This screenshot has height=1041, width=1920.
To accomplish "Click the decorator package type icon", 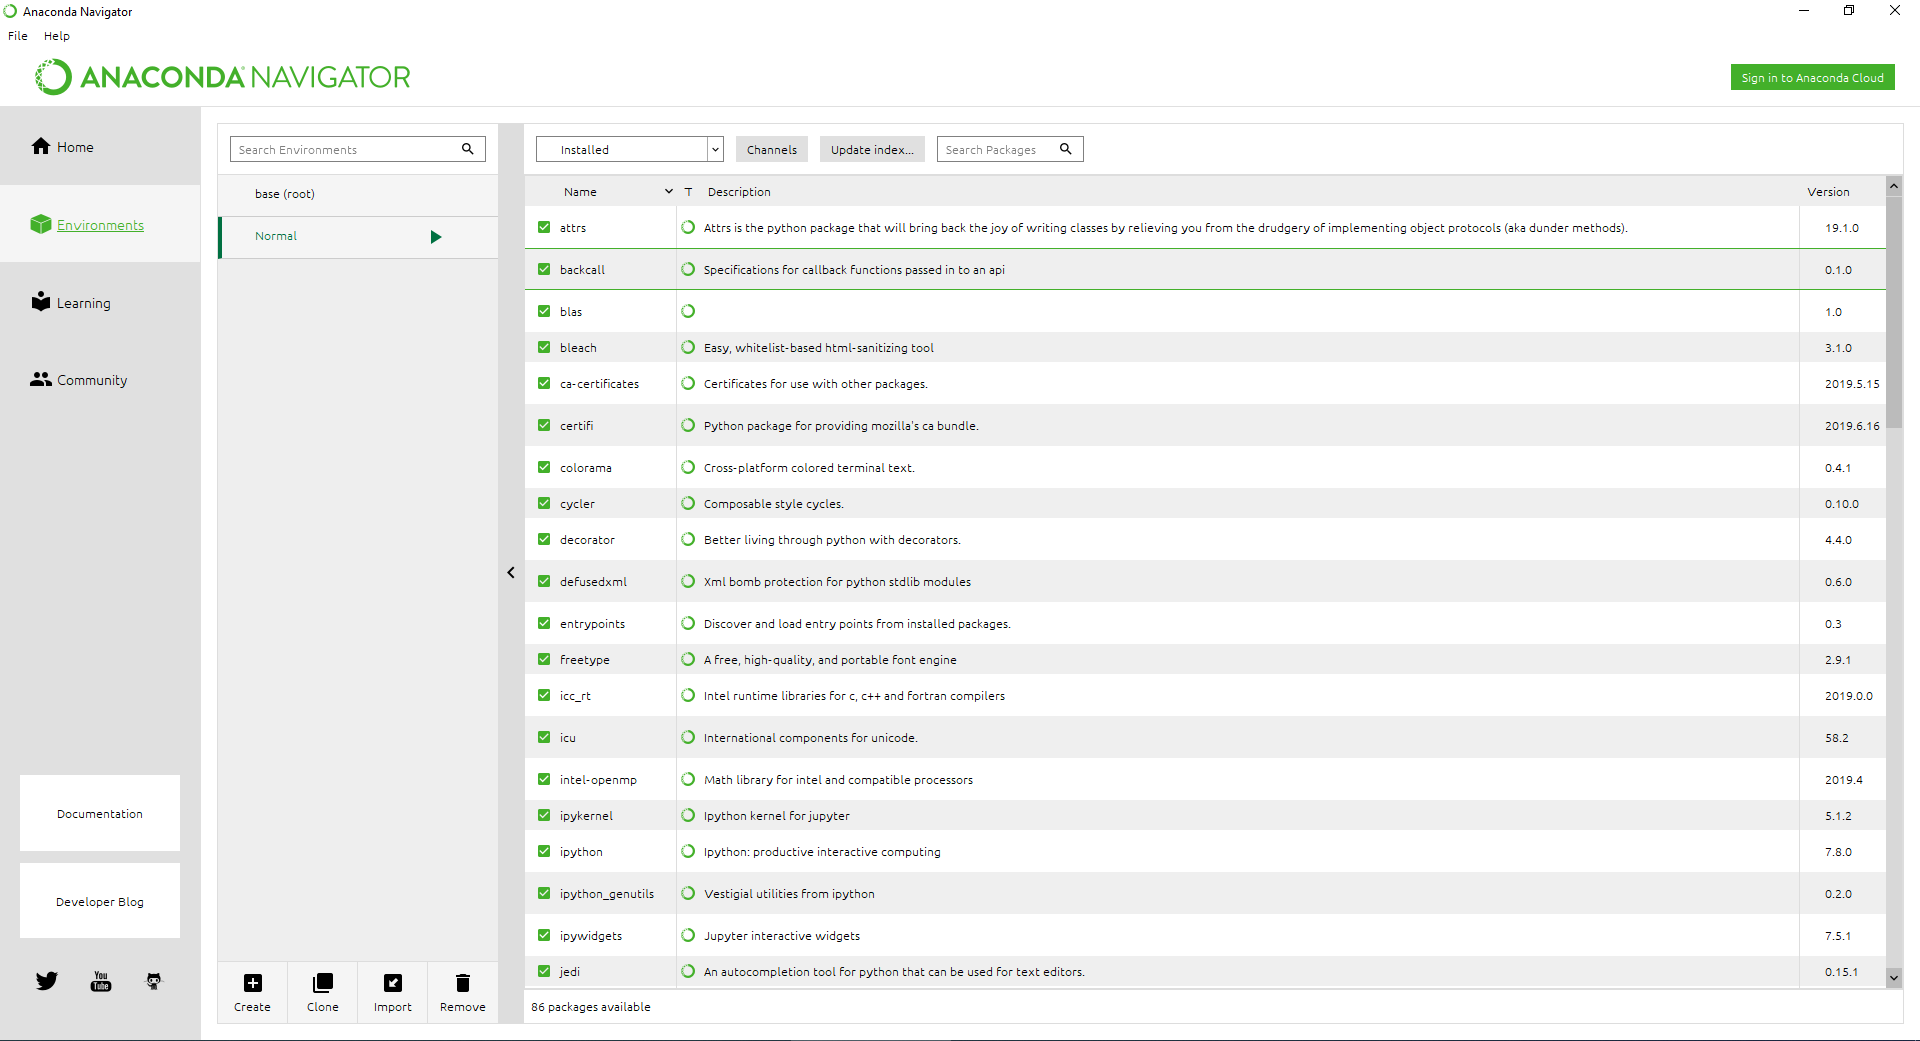I will click(688, 539).
